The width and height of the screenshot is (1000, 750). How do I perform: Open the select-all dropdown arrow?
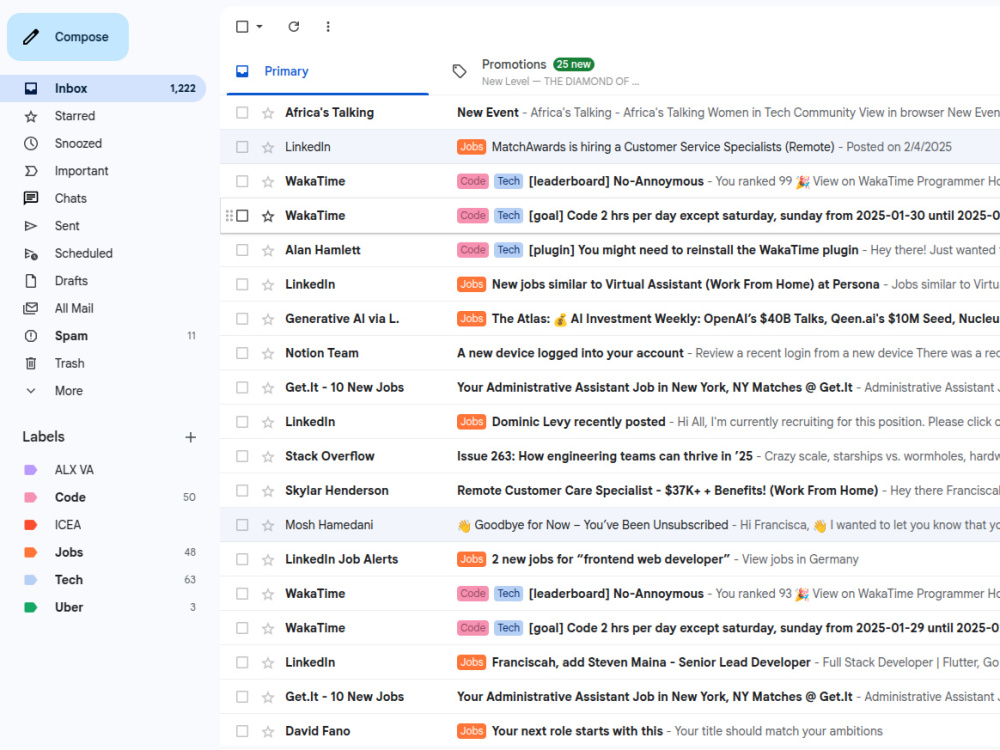[260, 27]
